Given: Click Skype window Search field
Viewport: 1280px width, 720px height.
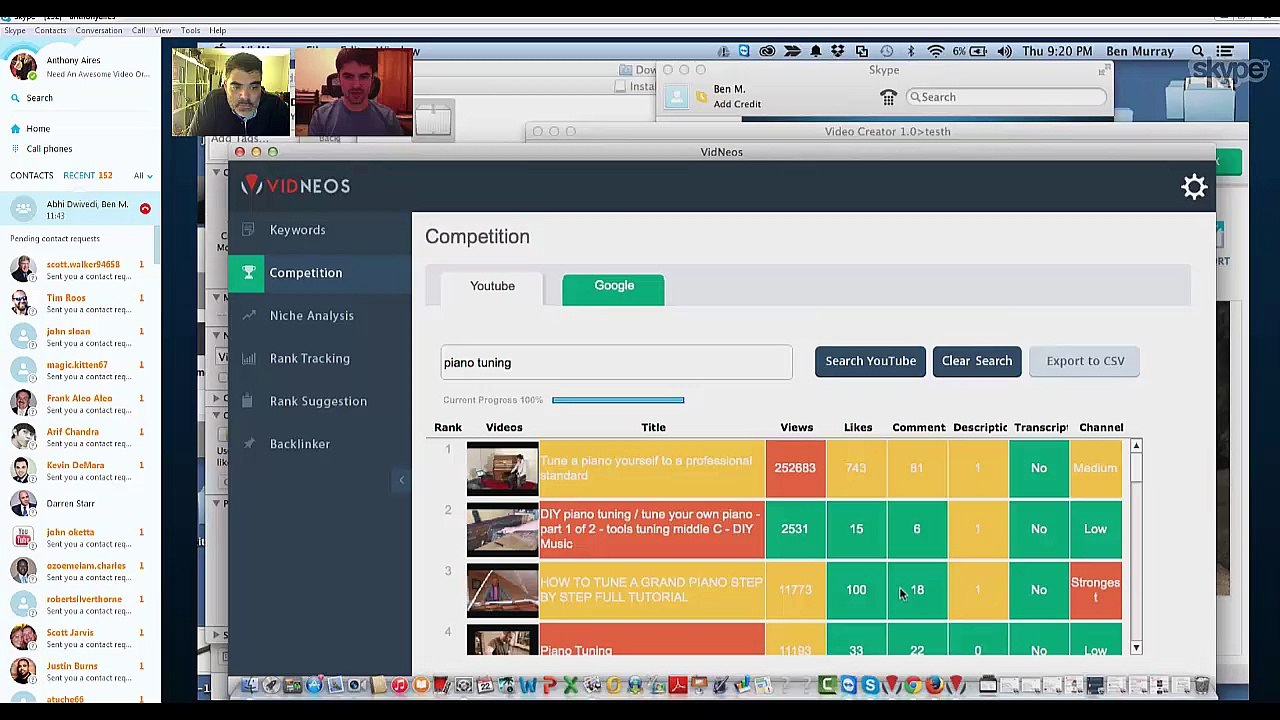Looking at the screenshot, I should click(x=1006, y=97).
